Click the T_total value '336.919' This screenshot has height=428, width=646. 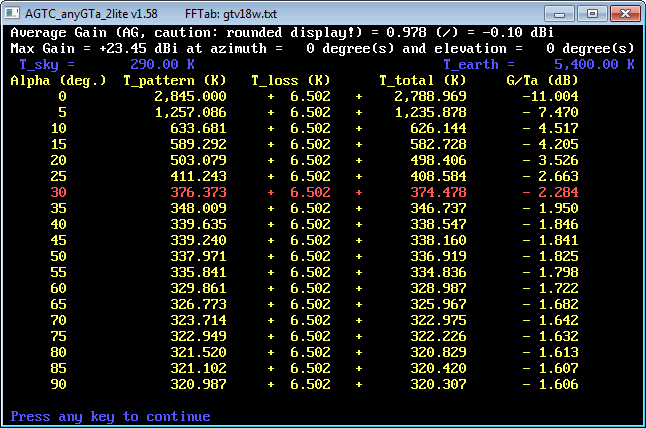[x=438, y=257]
